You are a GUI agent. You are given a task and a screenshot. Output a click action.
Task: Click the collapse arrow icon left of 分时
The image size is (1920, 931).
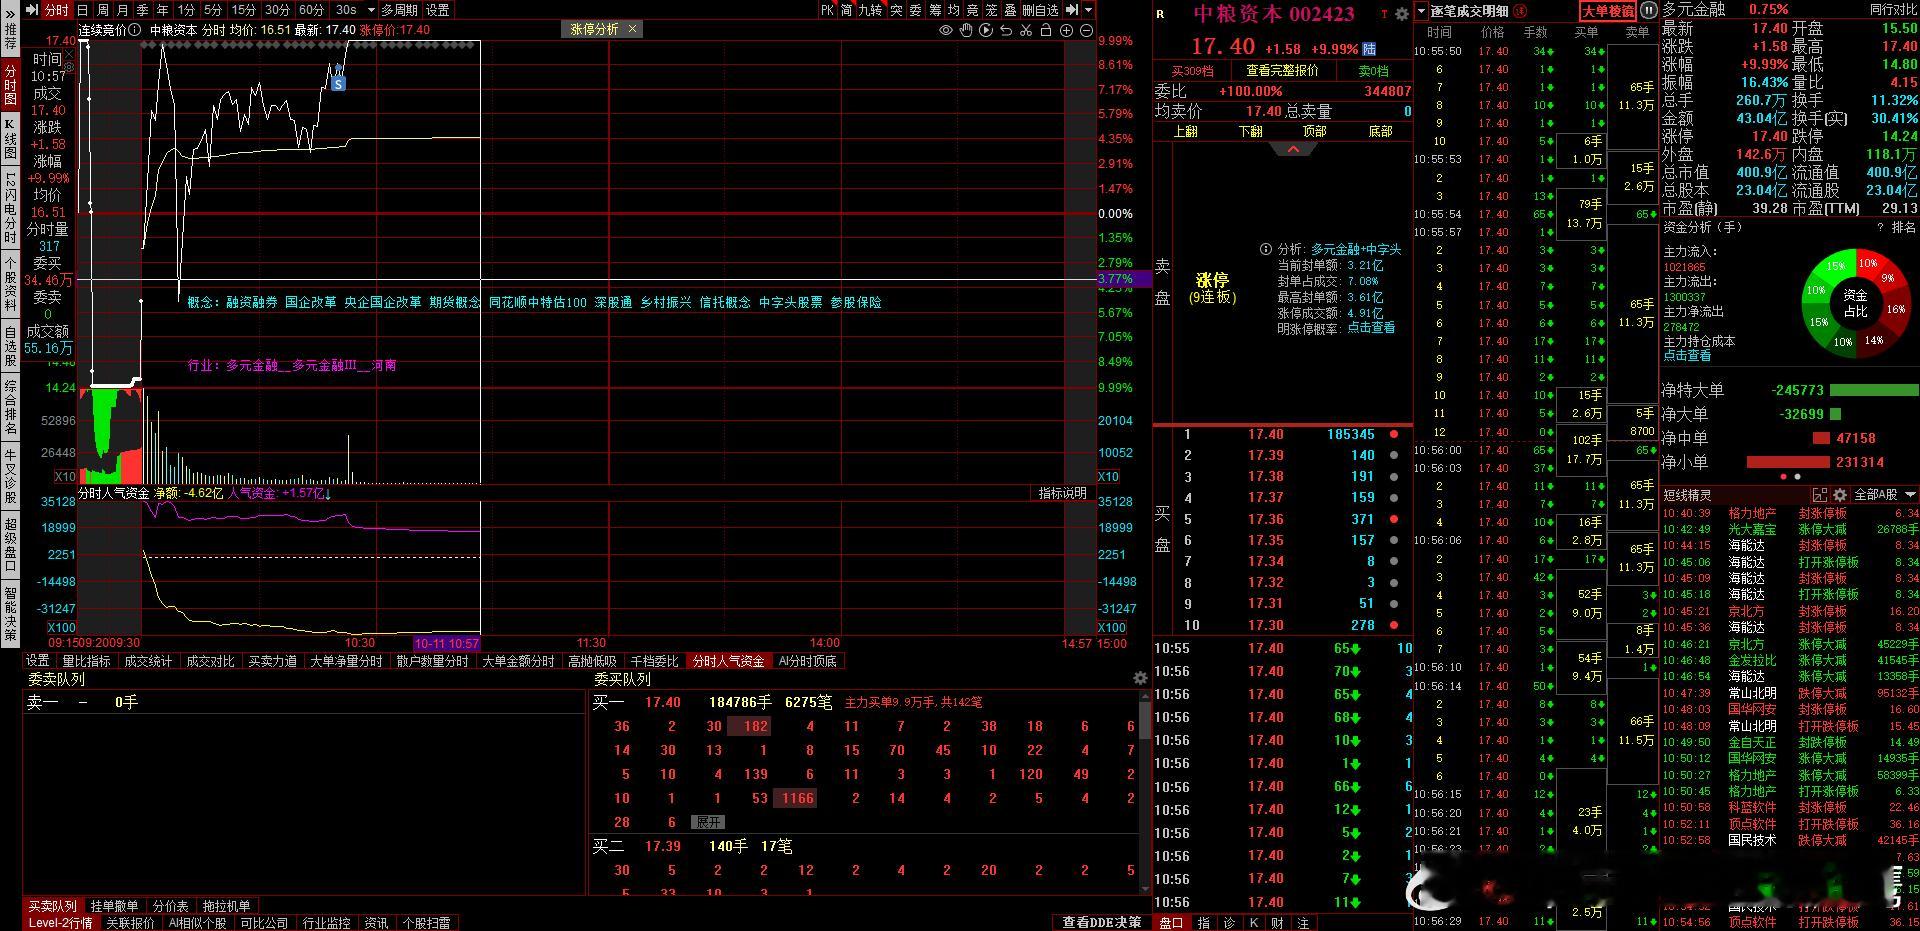[31, 10]
